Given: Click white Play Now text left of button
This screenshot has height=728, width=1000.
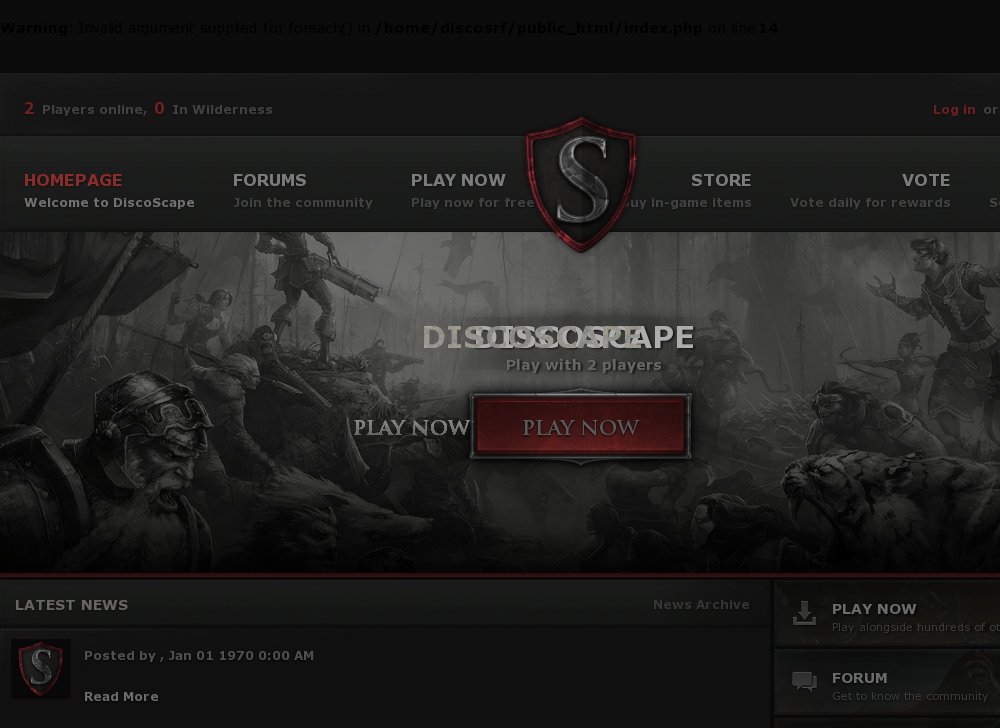Looking at the screenshot, I should click(x=411, y=427).
